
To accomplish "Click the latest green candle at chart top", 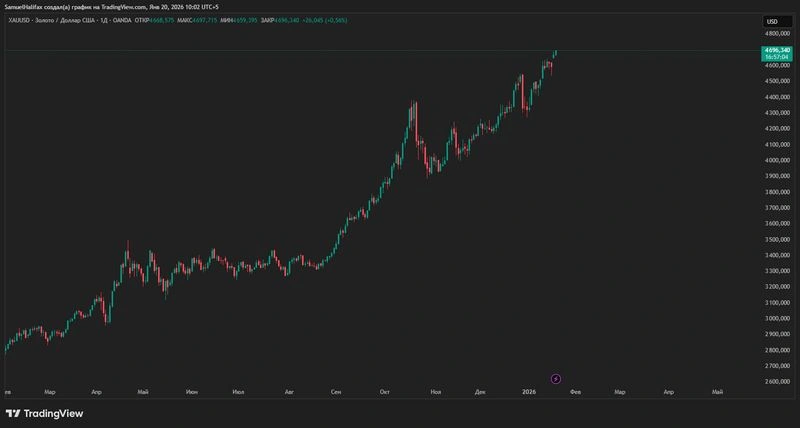I will click(555, 55).
